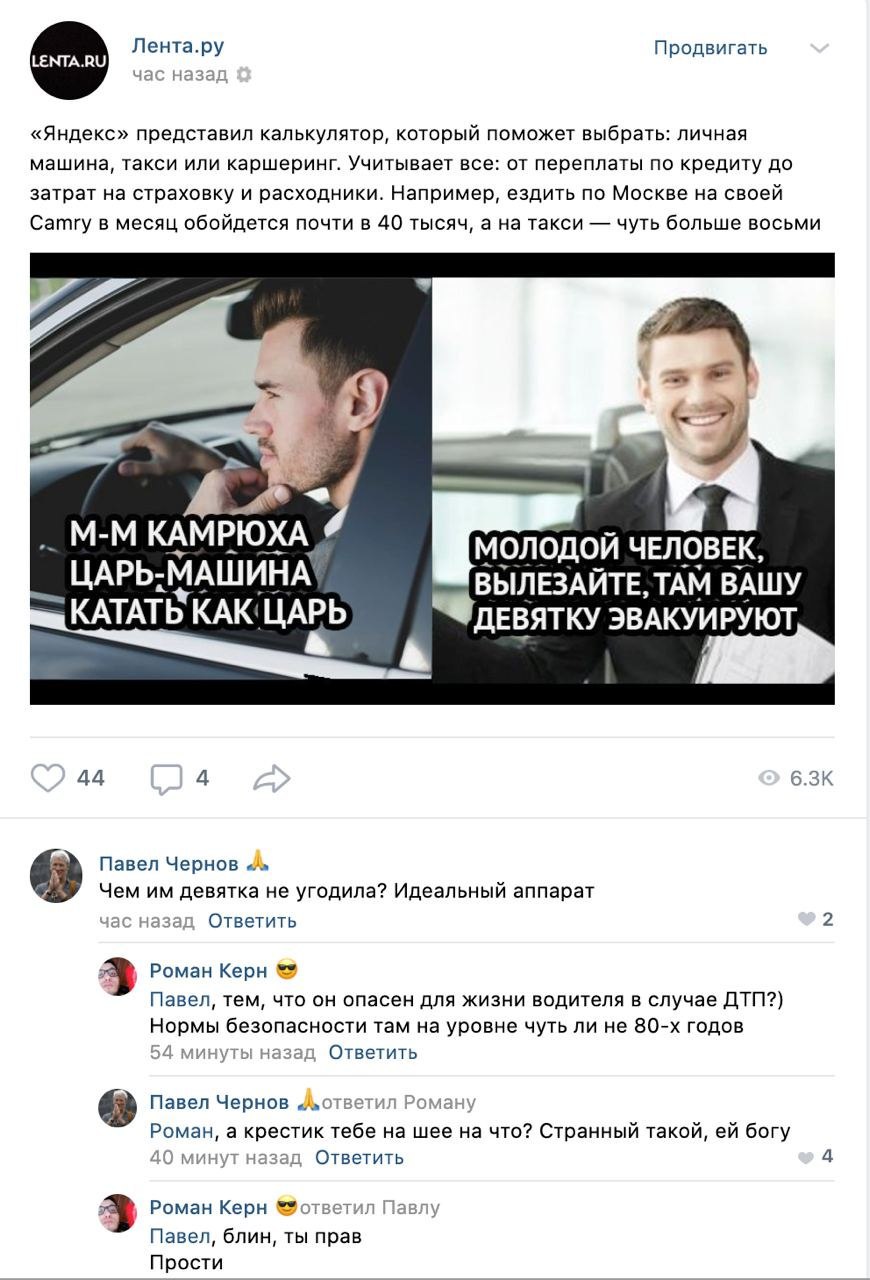870x1280 pixels.
Task: Open Роман Керн's profile name in the first reply
Action: (x=209, y=970)
